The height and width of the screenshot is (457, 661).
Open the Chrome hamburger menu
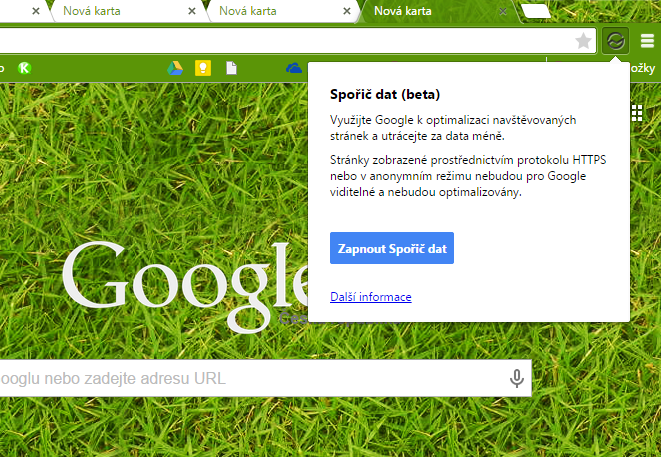pyautogui.click(x=647, y=41)
